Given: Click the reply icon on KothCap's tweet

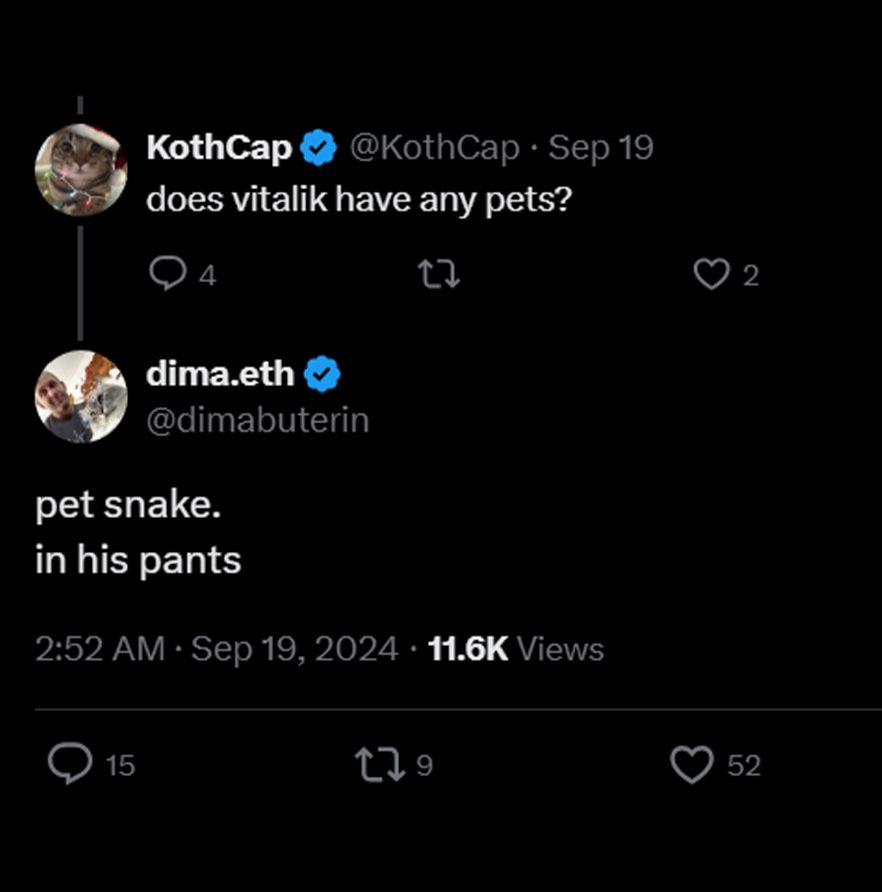Looking at the screenshot, I should point(167,274).
